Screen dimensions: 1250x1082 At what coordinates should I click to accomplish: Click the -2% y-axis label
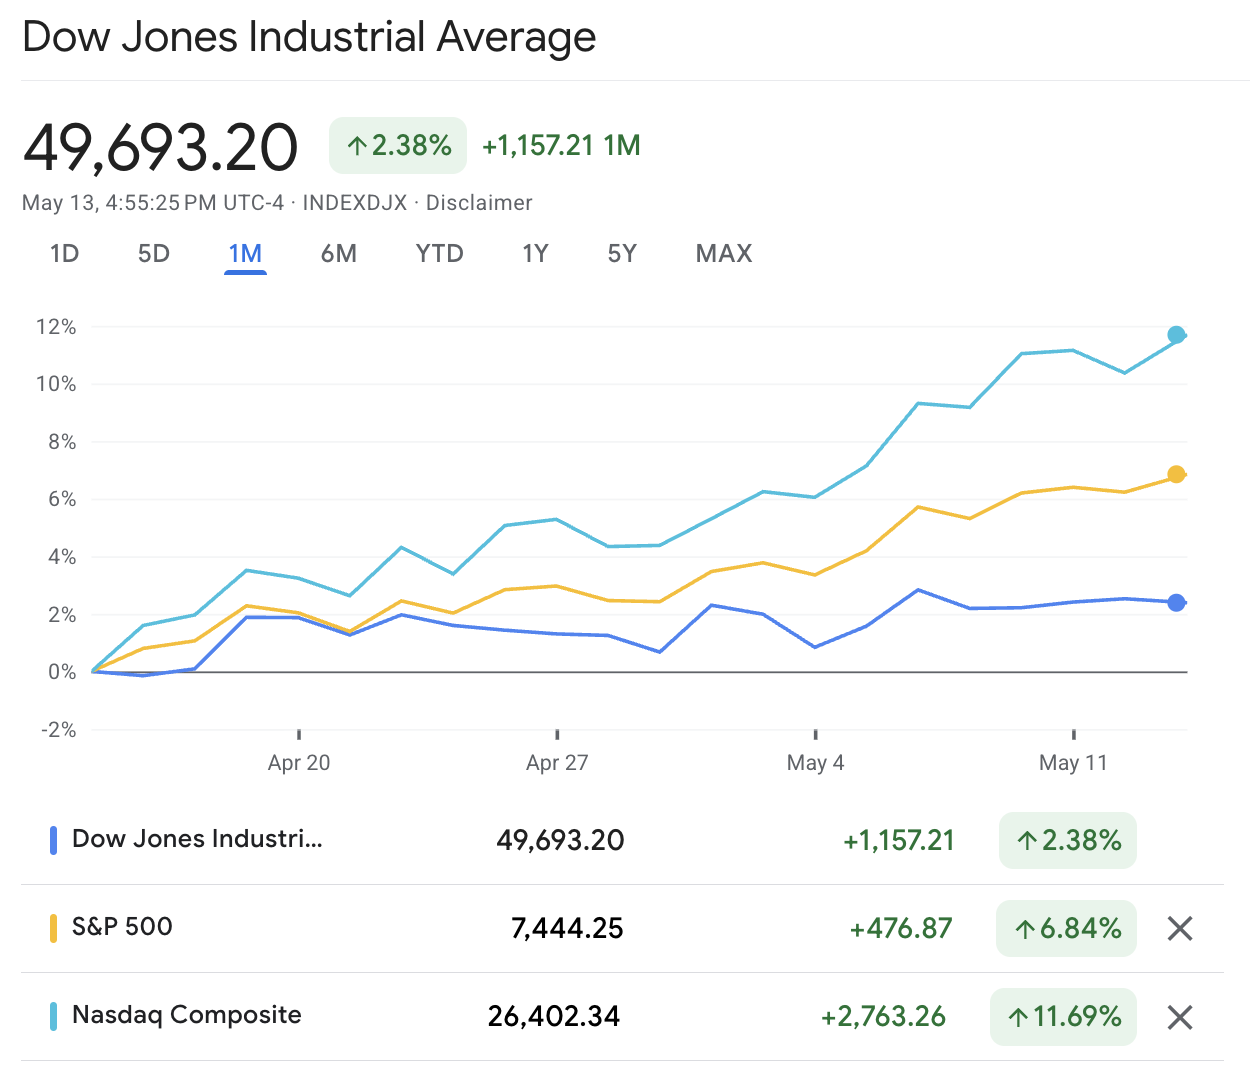[58, 730]
